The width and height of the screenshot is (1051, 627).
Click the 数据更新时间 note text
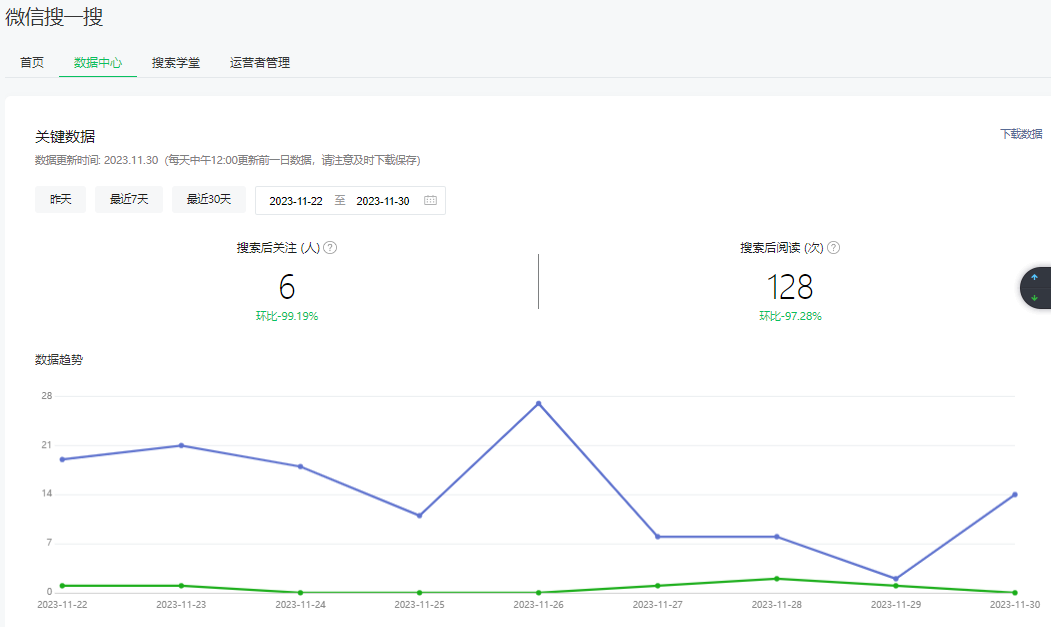click(x=228, y=160)
